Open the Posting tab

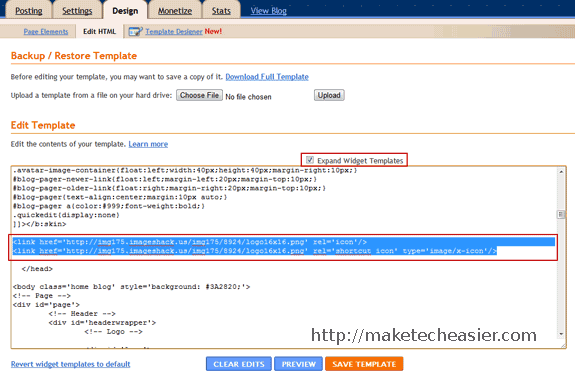pyautogui.click(x=29, y=11)
